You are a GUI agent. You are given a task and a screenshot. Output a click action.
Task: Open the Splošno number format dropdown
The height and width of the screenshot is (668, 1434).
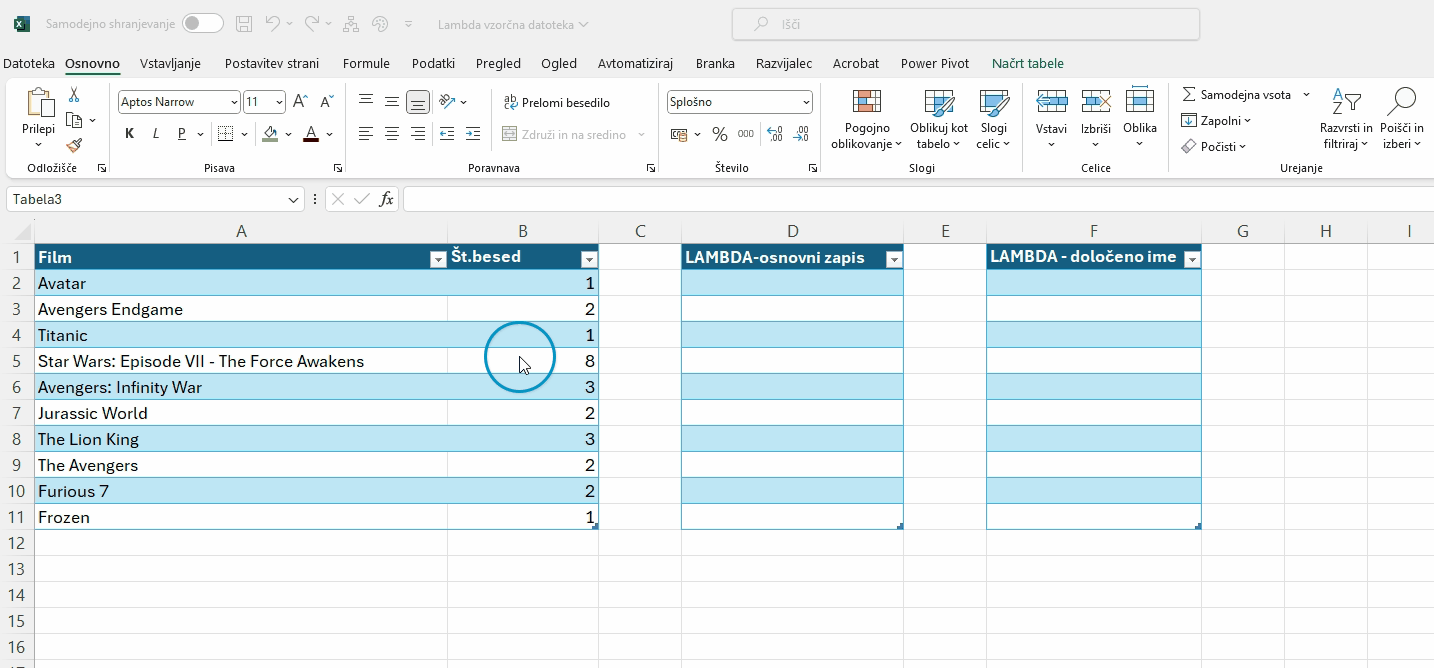pyautogui.click(x=806, y=102)
